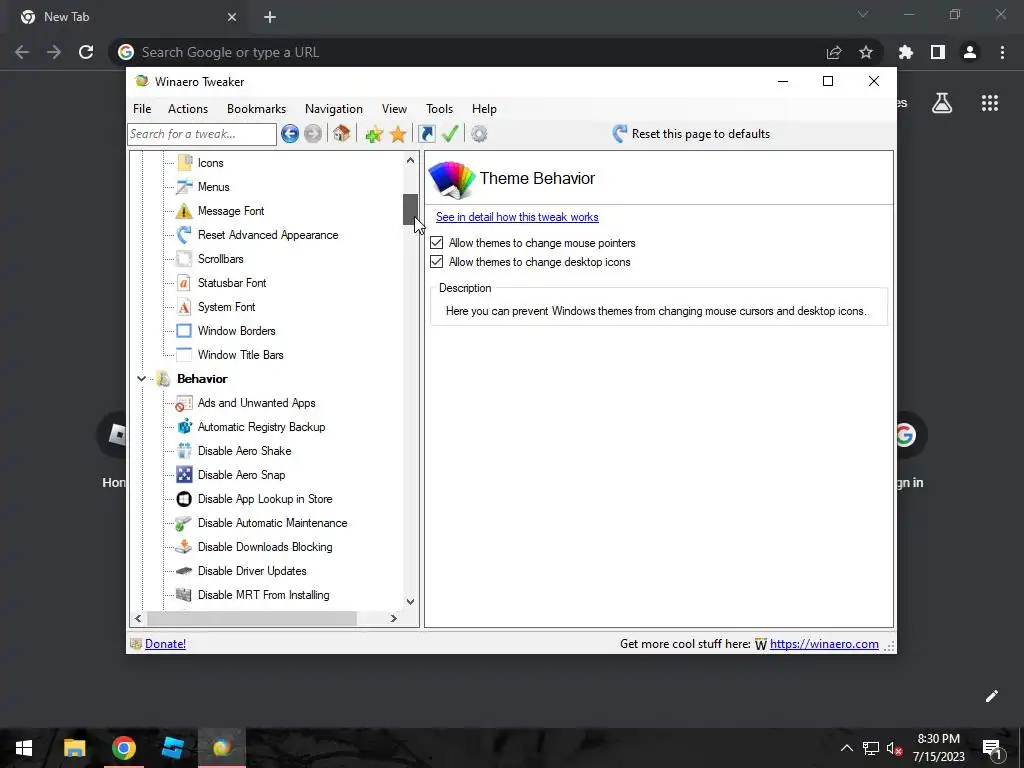Open the Bookmarks menu
This screenshot has height=768, width=1024.
click(x=257, y=109)
